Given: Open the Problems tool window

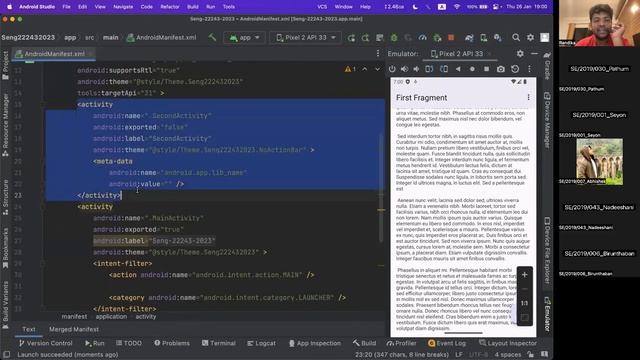Looking at the screenshot, I should click(172, 343).
